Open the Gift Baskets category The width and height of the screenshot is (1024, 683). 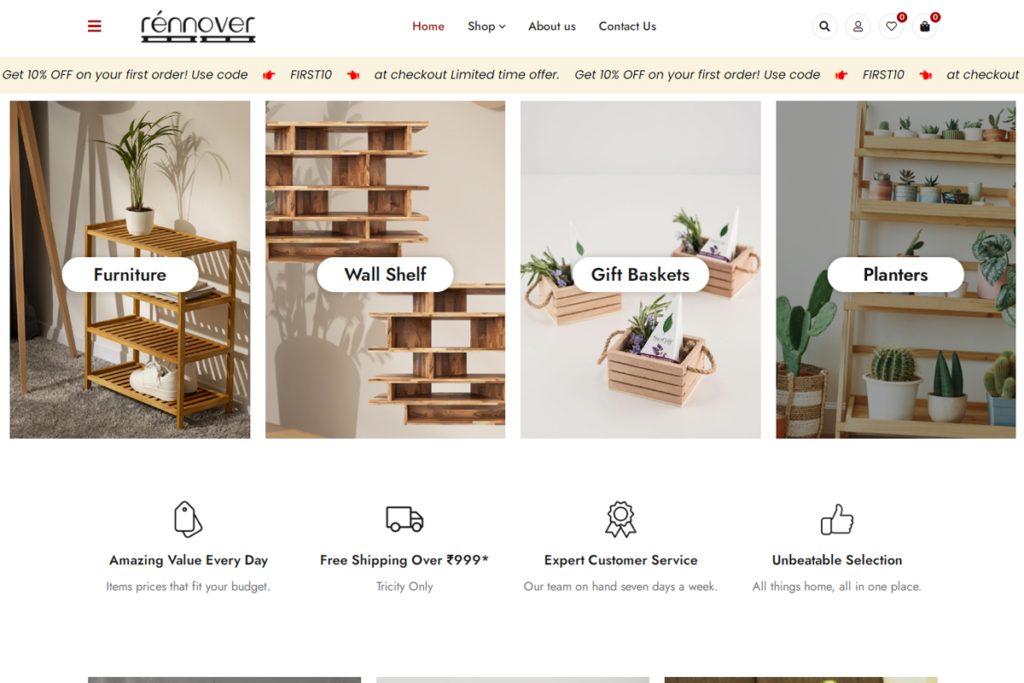coord(641,274)
